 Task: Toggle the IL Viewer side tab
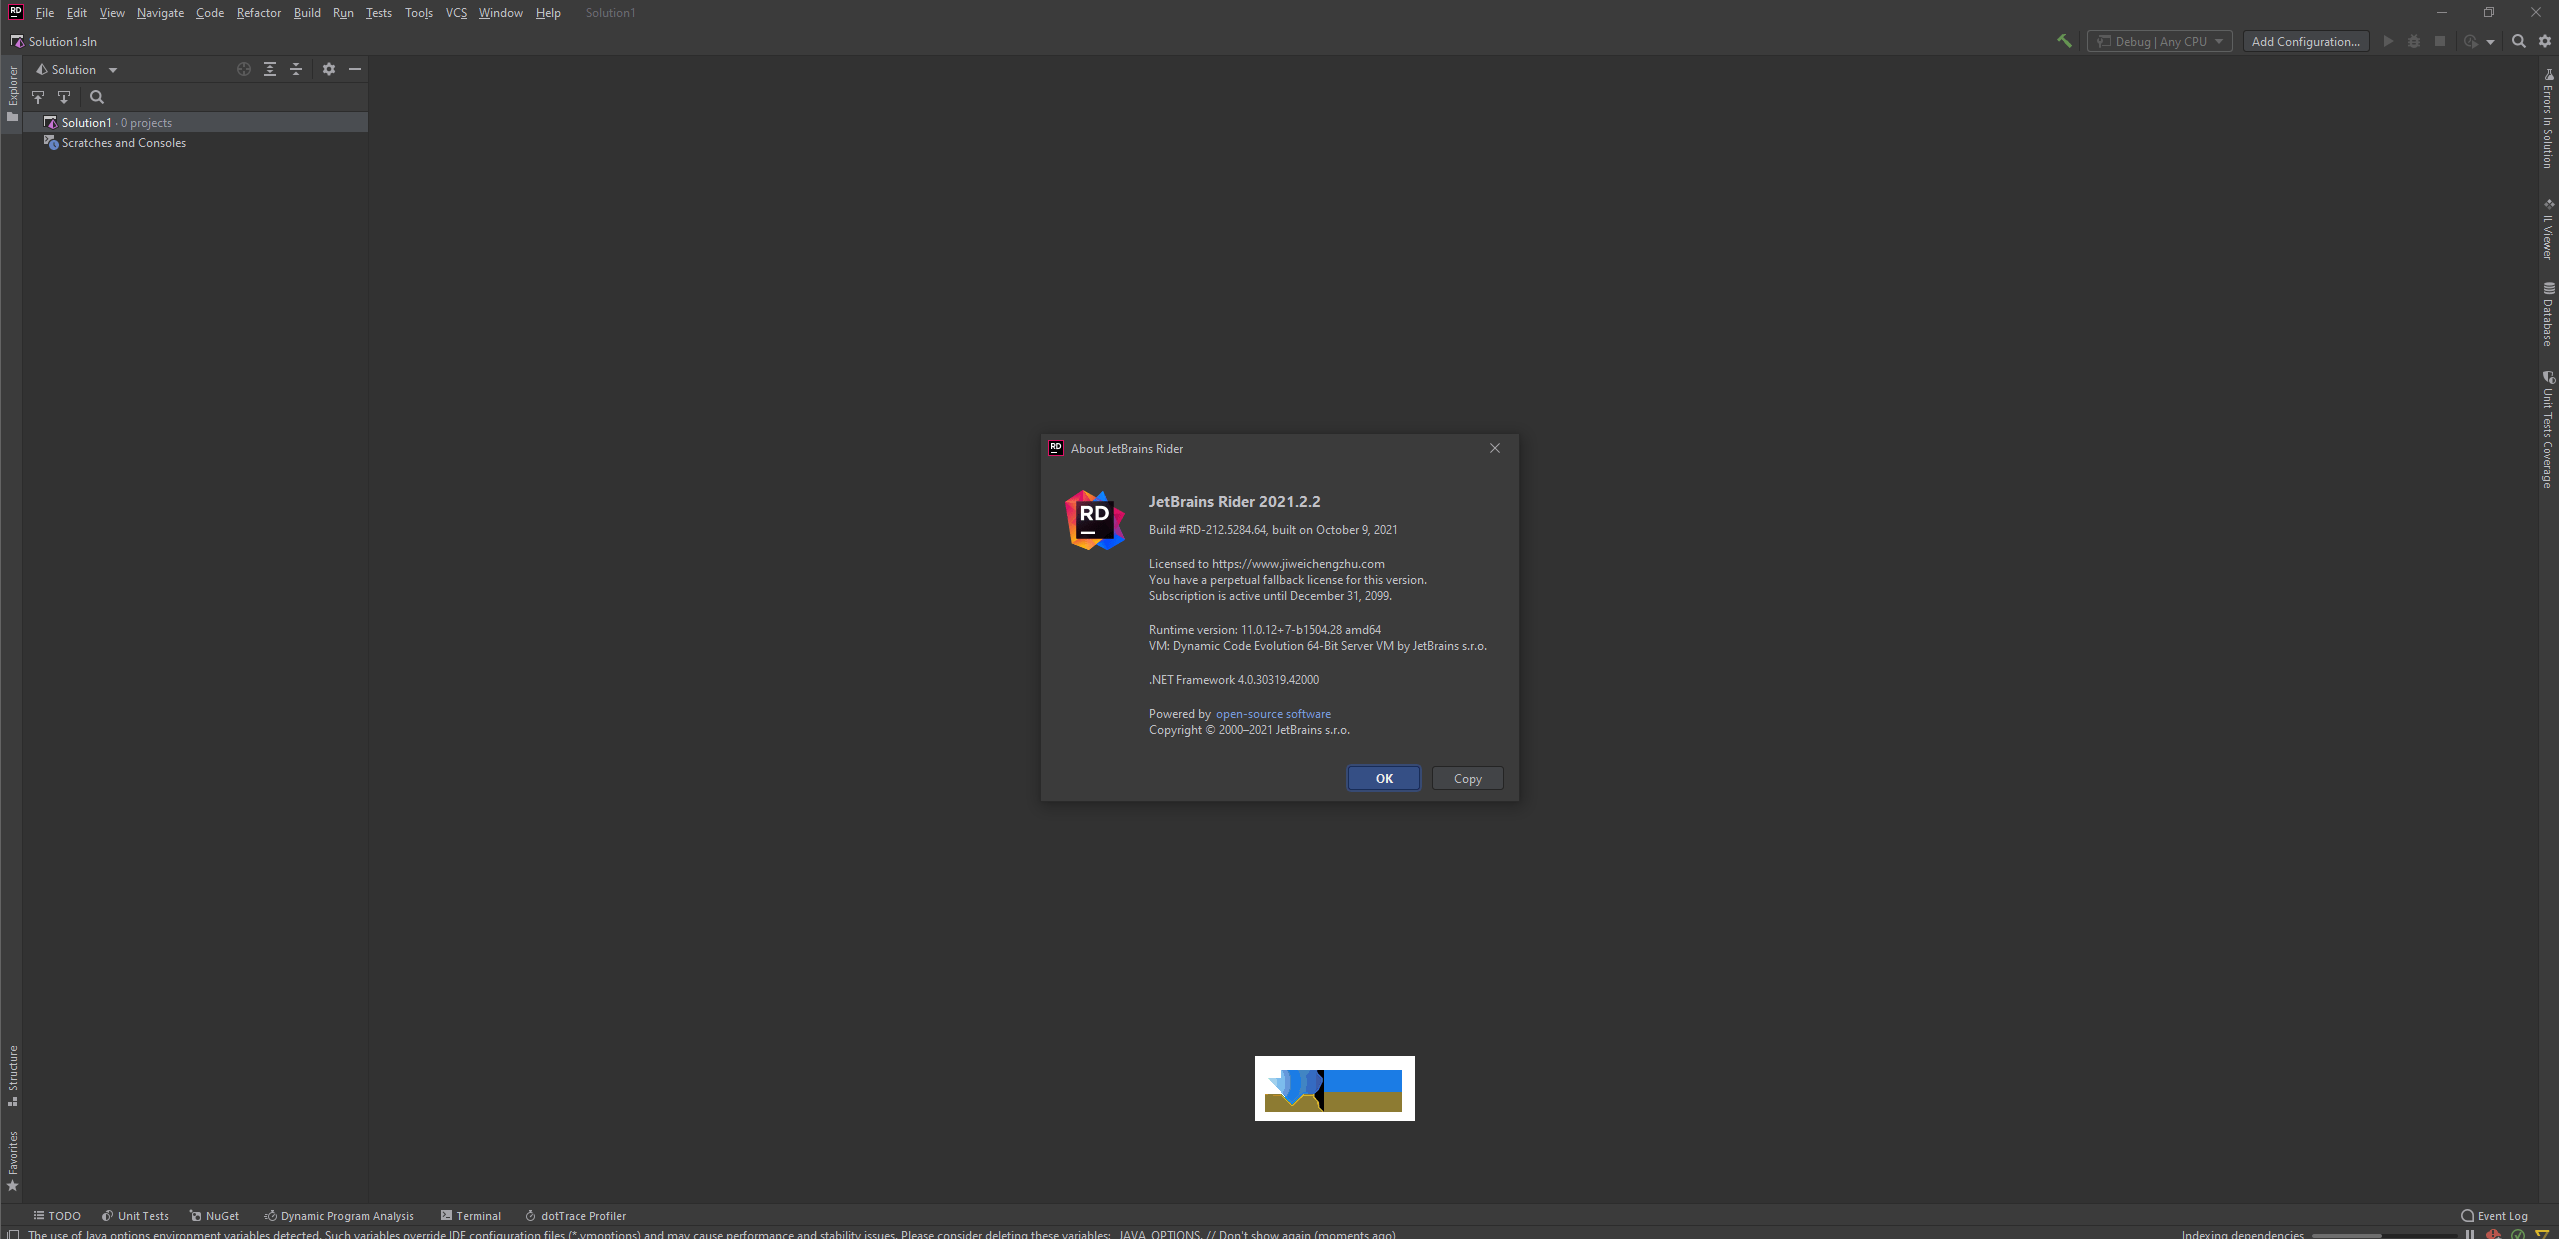coord(2547,228)
